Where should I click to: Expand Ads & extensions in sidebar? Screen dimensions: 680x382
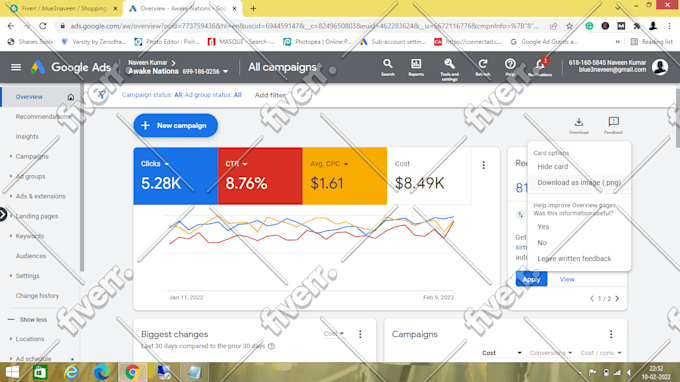click(11, 196)
